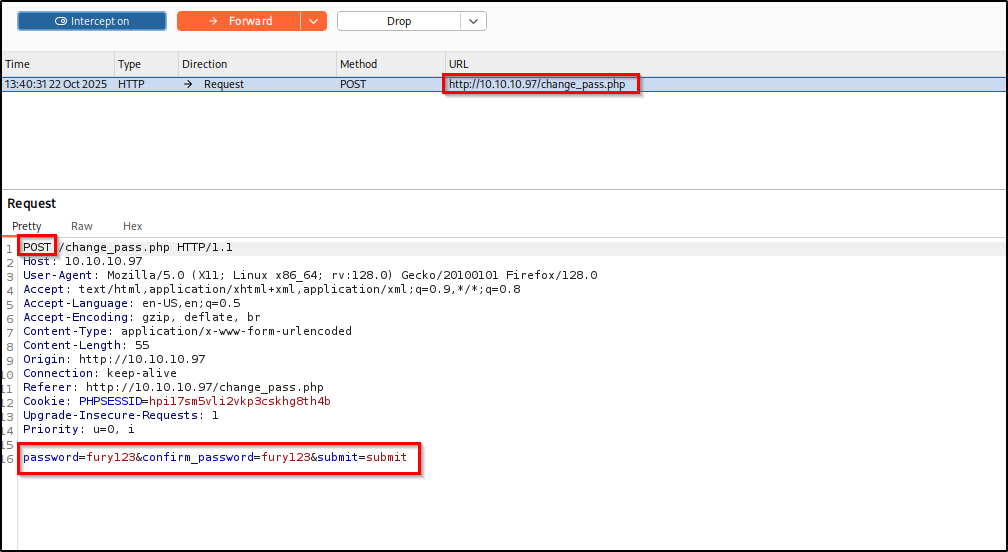Image resolution: width=1008 pixels, height=552 pixels.
Task: Click the Request direction arrow icon
Action: tap(188, 84)
